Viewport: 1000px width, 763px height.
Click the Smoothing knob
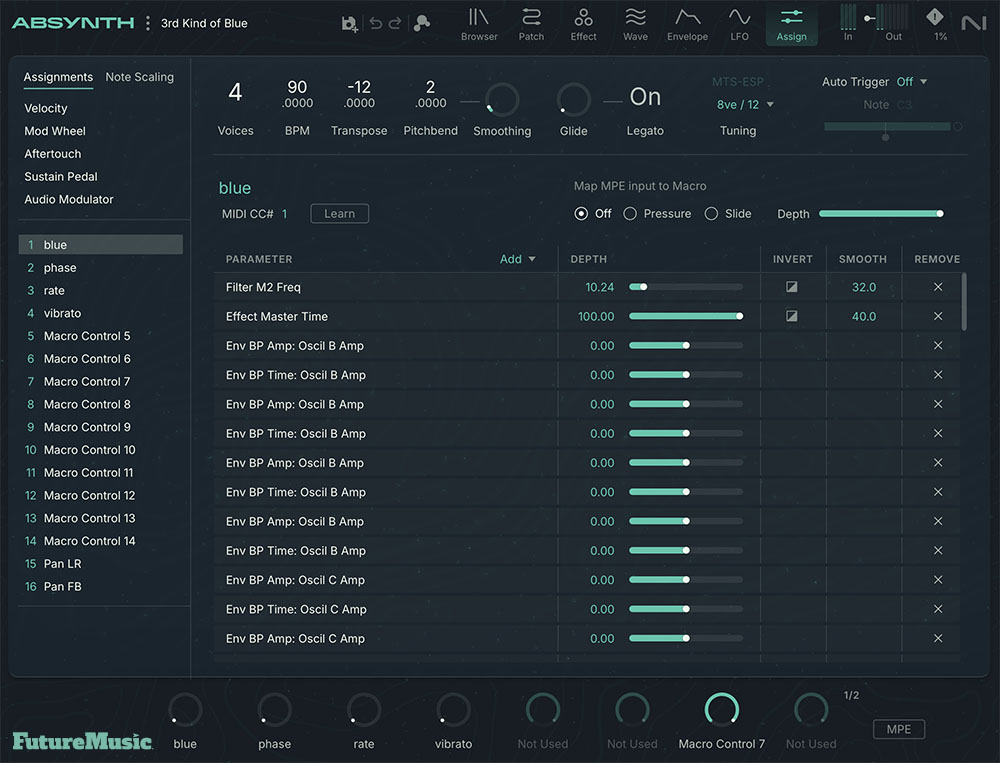(502, 100)
